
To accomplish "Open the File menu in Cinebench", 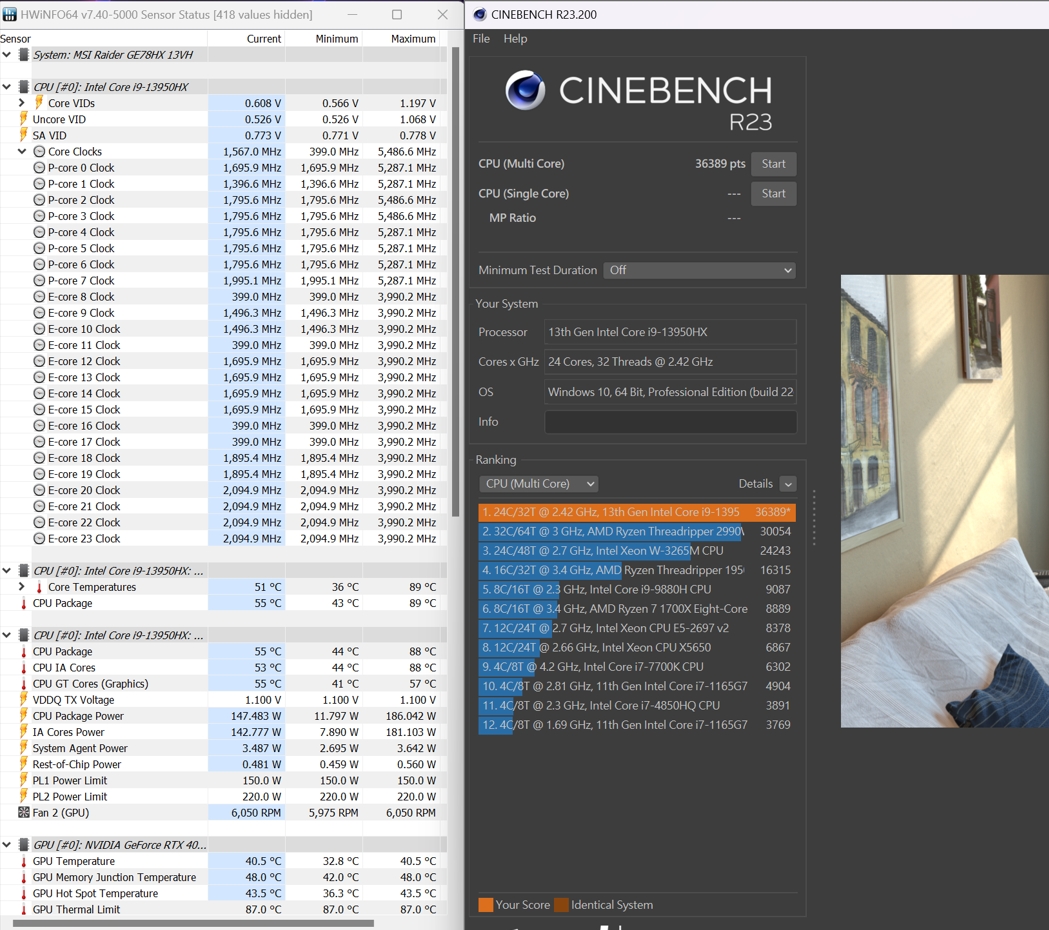I will tap(481, 39).
